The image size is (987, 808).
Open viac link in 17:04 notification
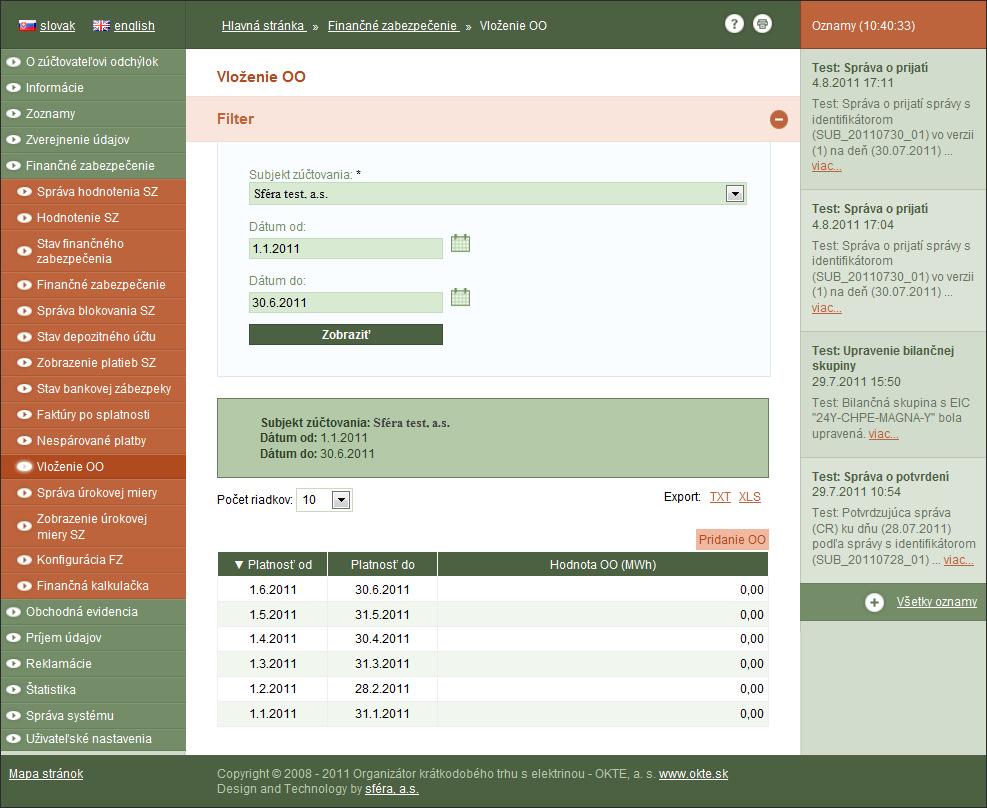(826, 308)
